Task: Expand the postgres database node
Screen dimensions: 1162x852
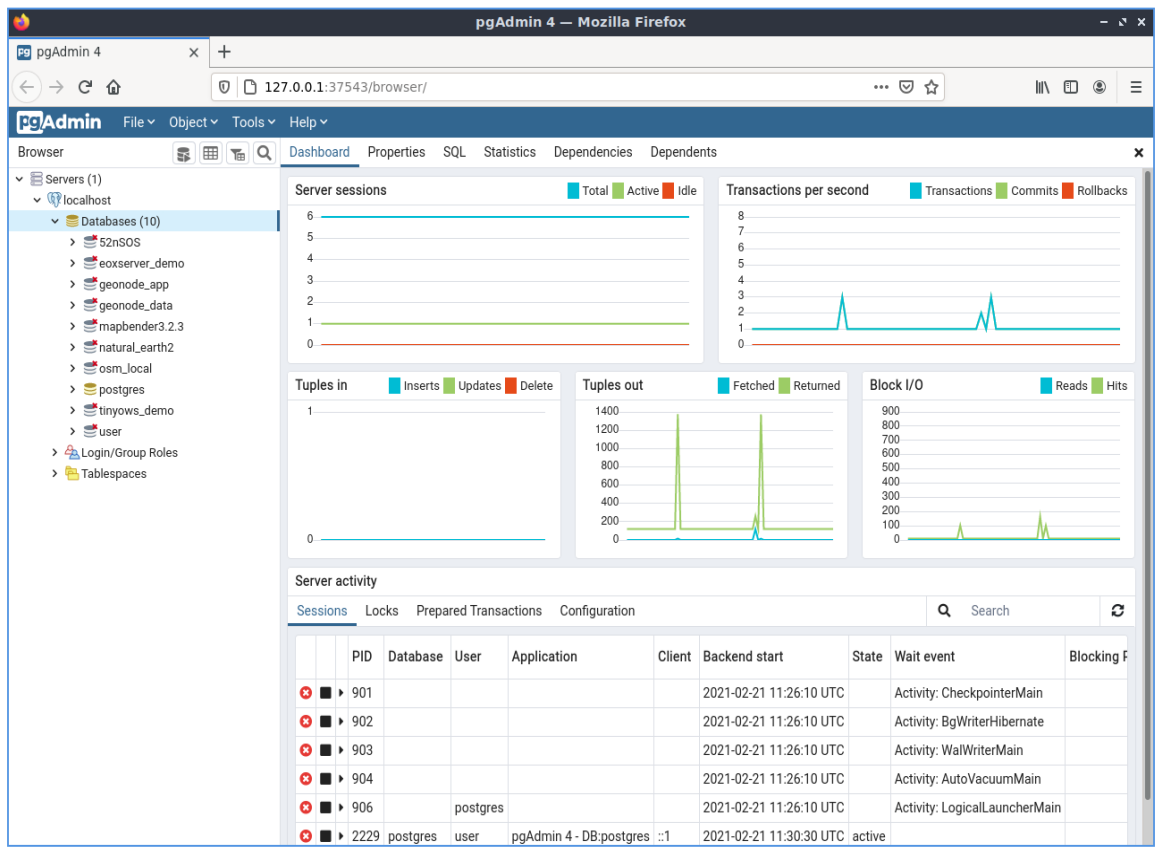Action: pos(73,390)
